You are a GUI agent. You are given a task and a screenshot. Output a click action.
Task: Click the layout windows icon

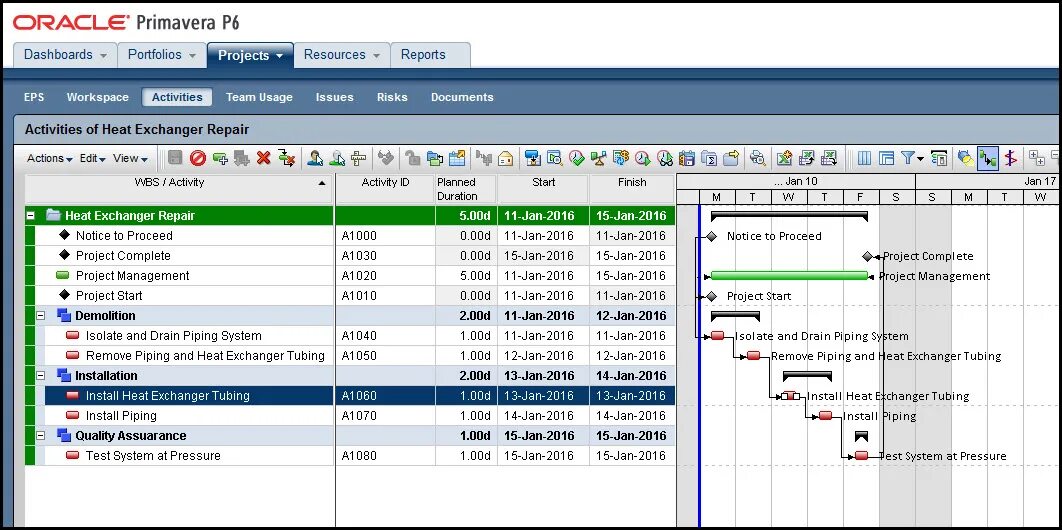click(x=887, y=158)
